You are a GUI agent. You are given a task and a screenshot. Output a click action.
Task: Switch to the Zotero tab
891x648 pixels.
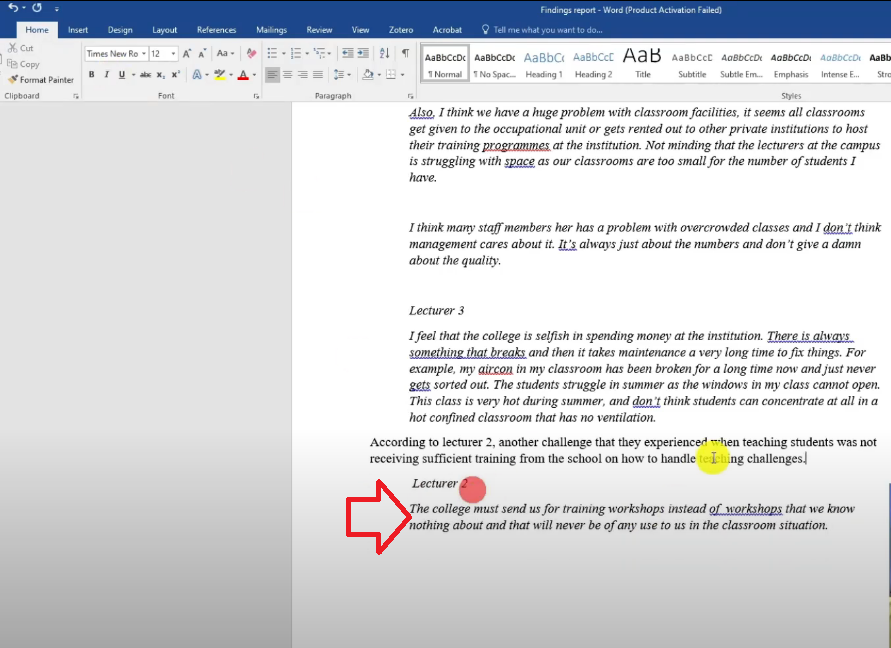(x=401, y=30)
